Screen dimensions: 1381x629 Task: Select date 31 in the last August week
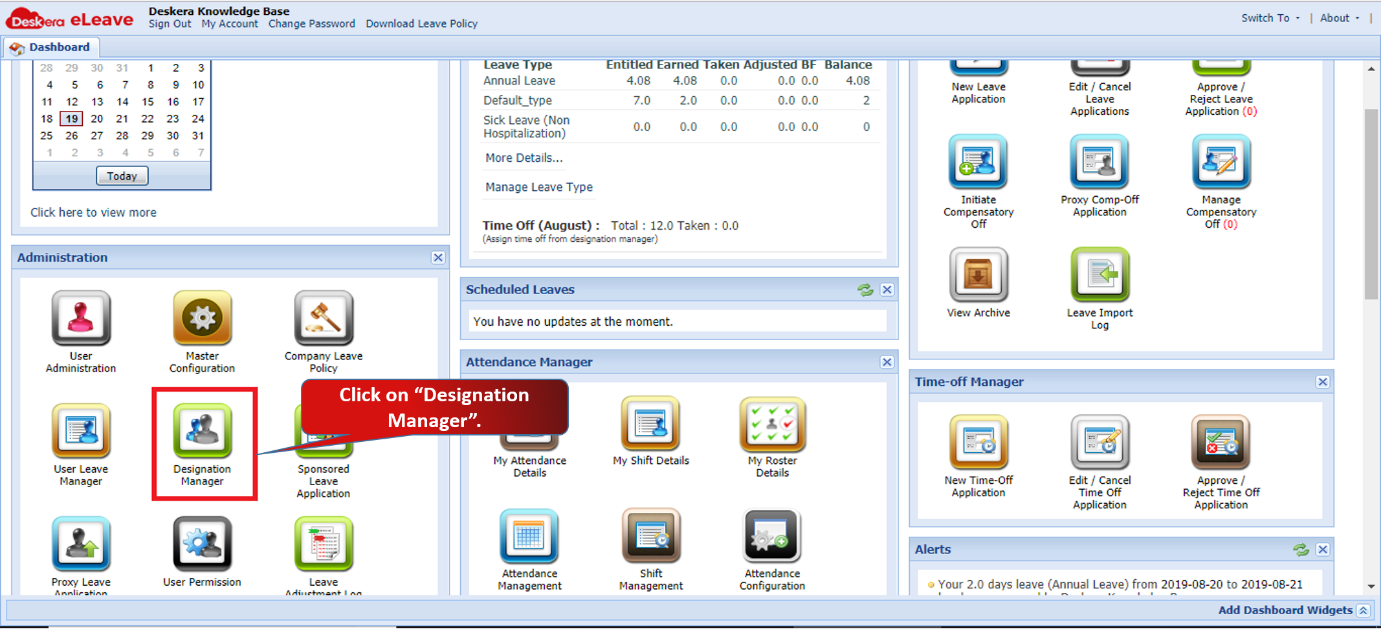[x=198, y=136]
